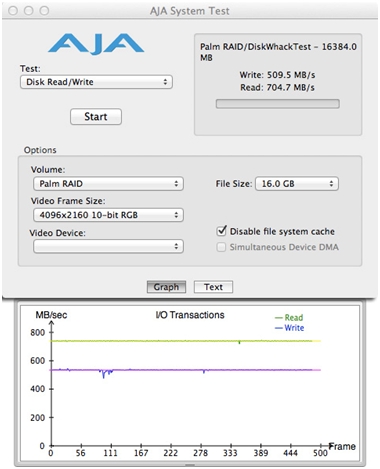Uncheck Disable file system cache

221,231
